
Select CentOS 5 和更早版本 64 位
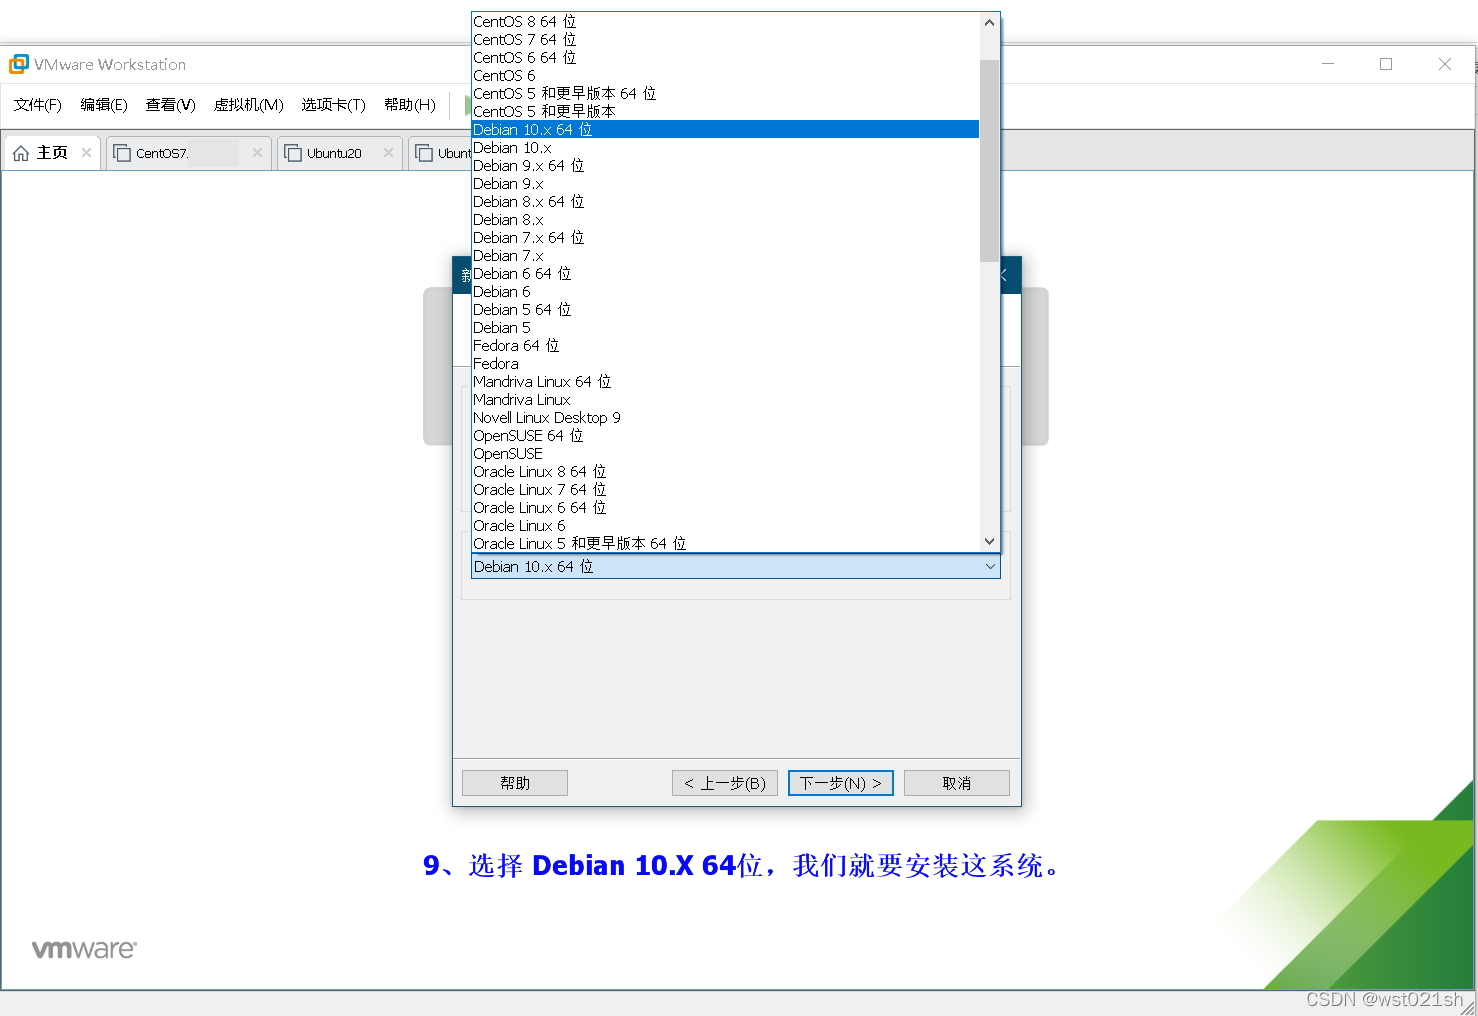pos(725,94)
